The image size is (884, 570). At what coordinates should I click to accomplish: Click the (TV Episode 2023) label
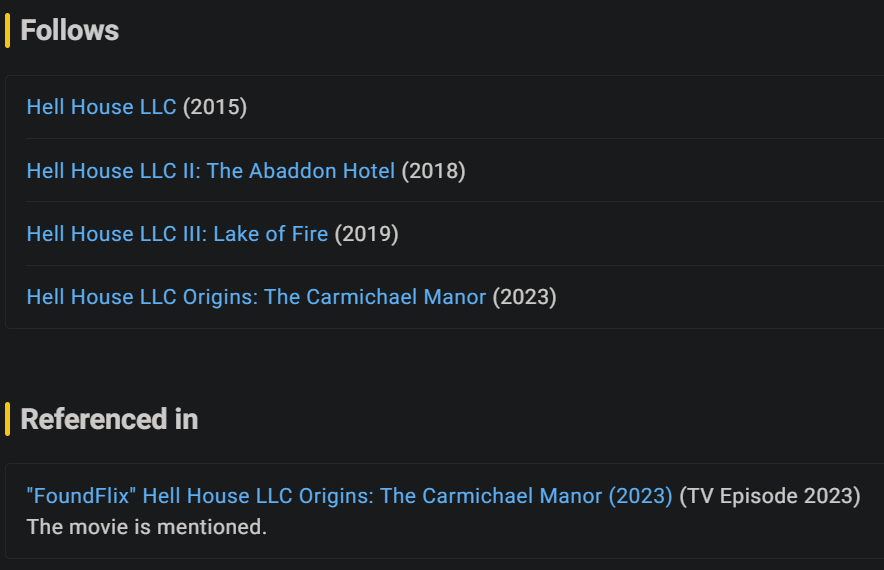click(770, 496)
